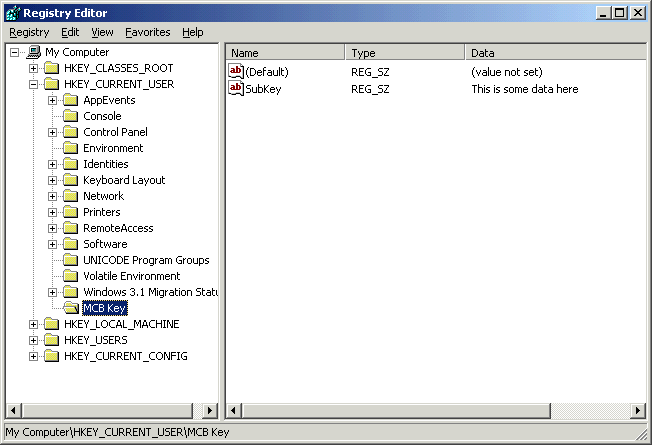Click the AppEvents folder icon
The width and height of the screenshot is (652, 445).
click(71, 100)
